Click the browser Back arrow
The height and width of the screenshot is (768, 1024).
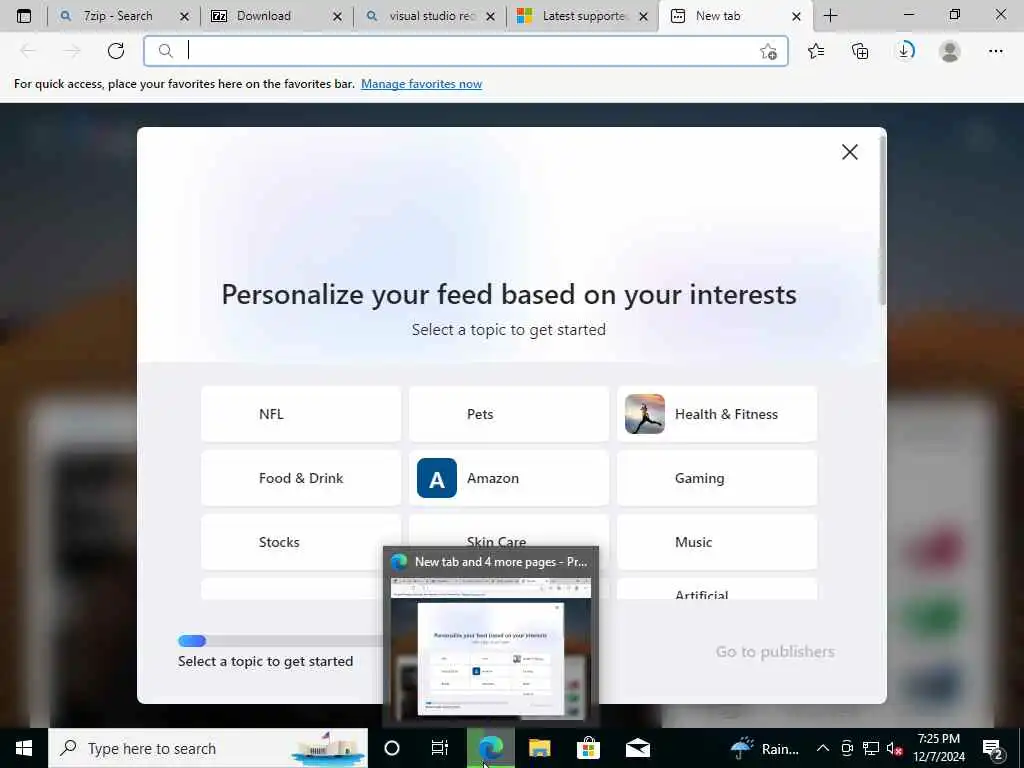tap(28, 51)
